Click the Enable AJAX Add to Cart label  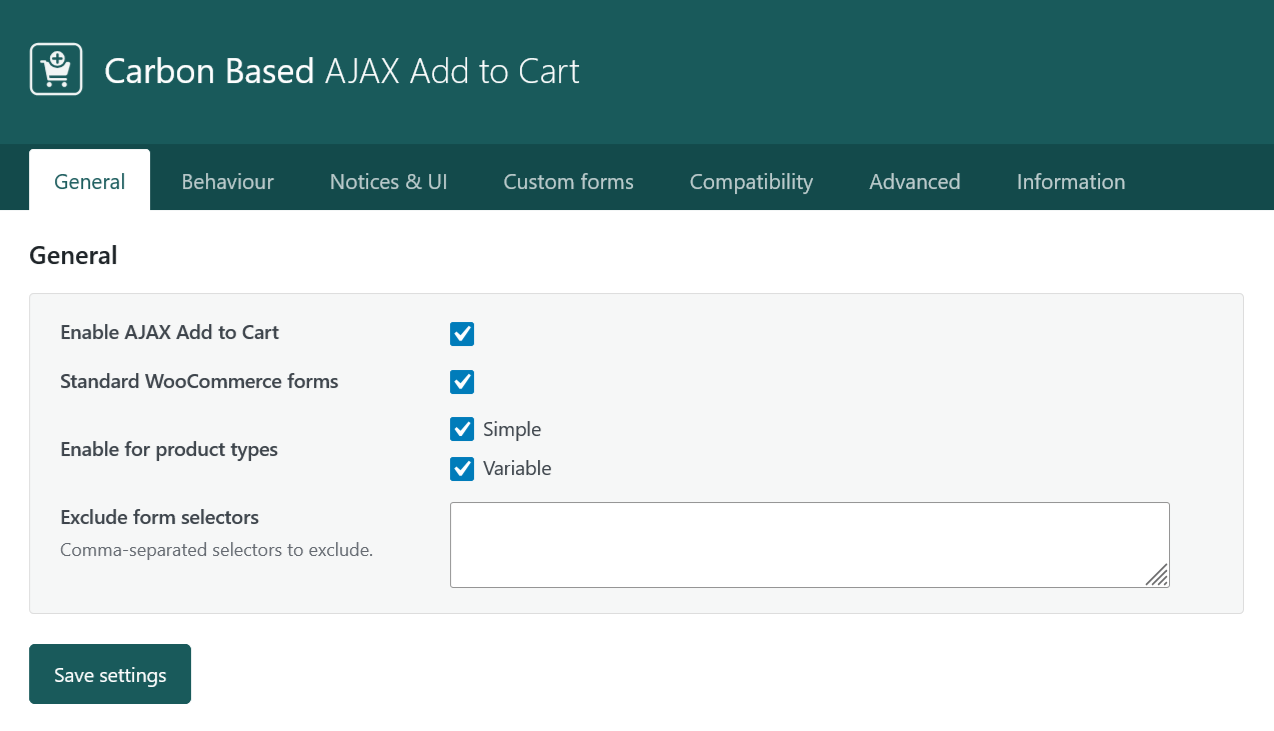pyautogui.click(x=170, y=332)
